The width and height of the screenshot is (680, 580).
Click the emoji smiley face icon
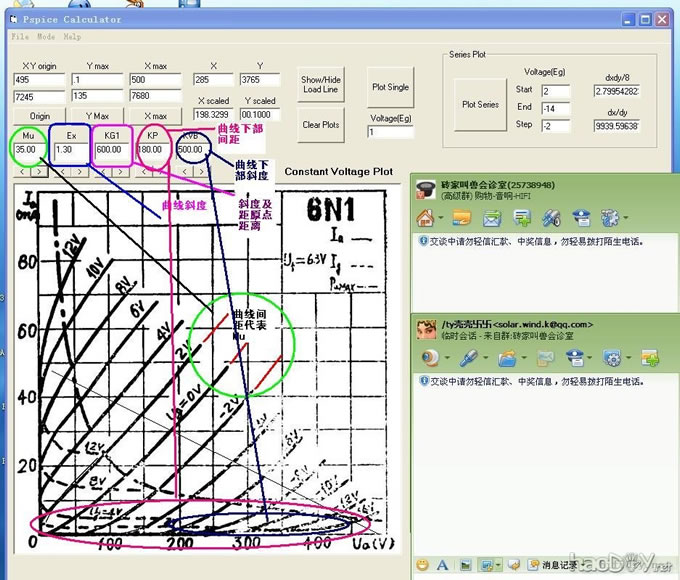tap(422, 567)
